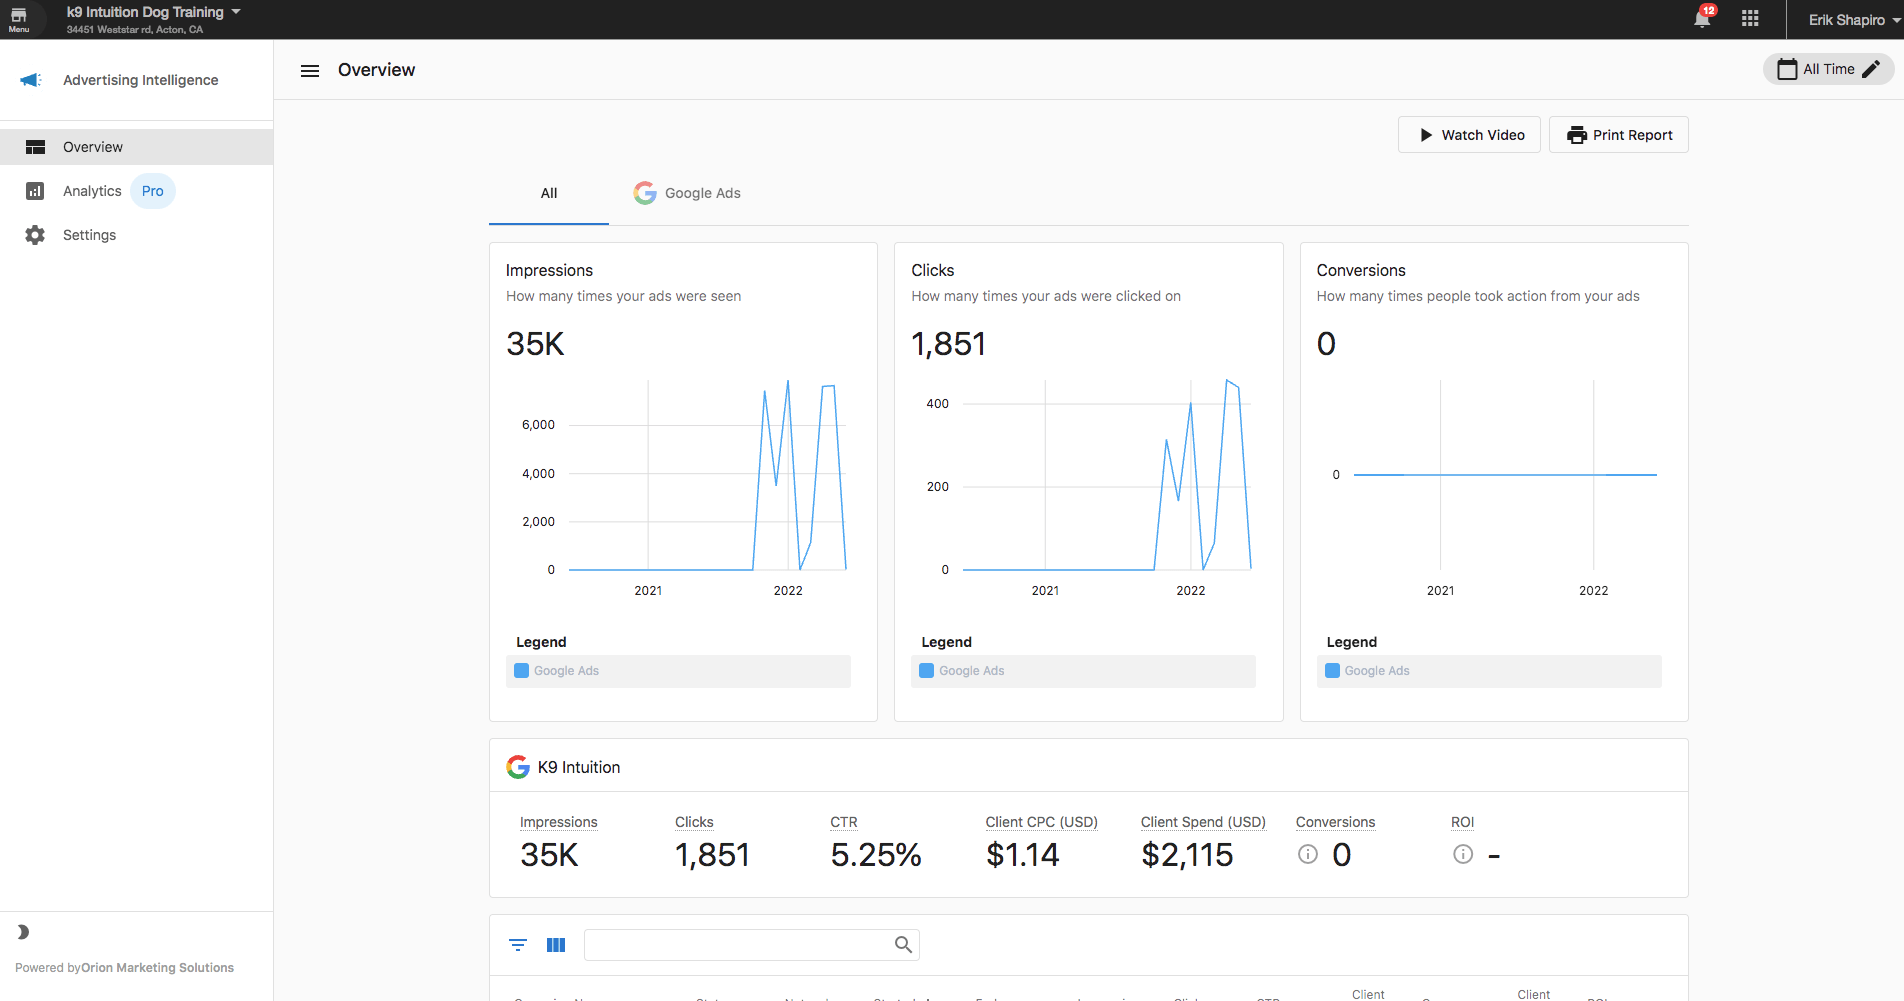Toggle Google Ads legend in Impressions chart
1904x1001 pixels.
[678, 671]
